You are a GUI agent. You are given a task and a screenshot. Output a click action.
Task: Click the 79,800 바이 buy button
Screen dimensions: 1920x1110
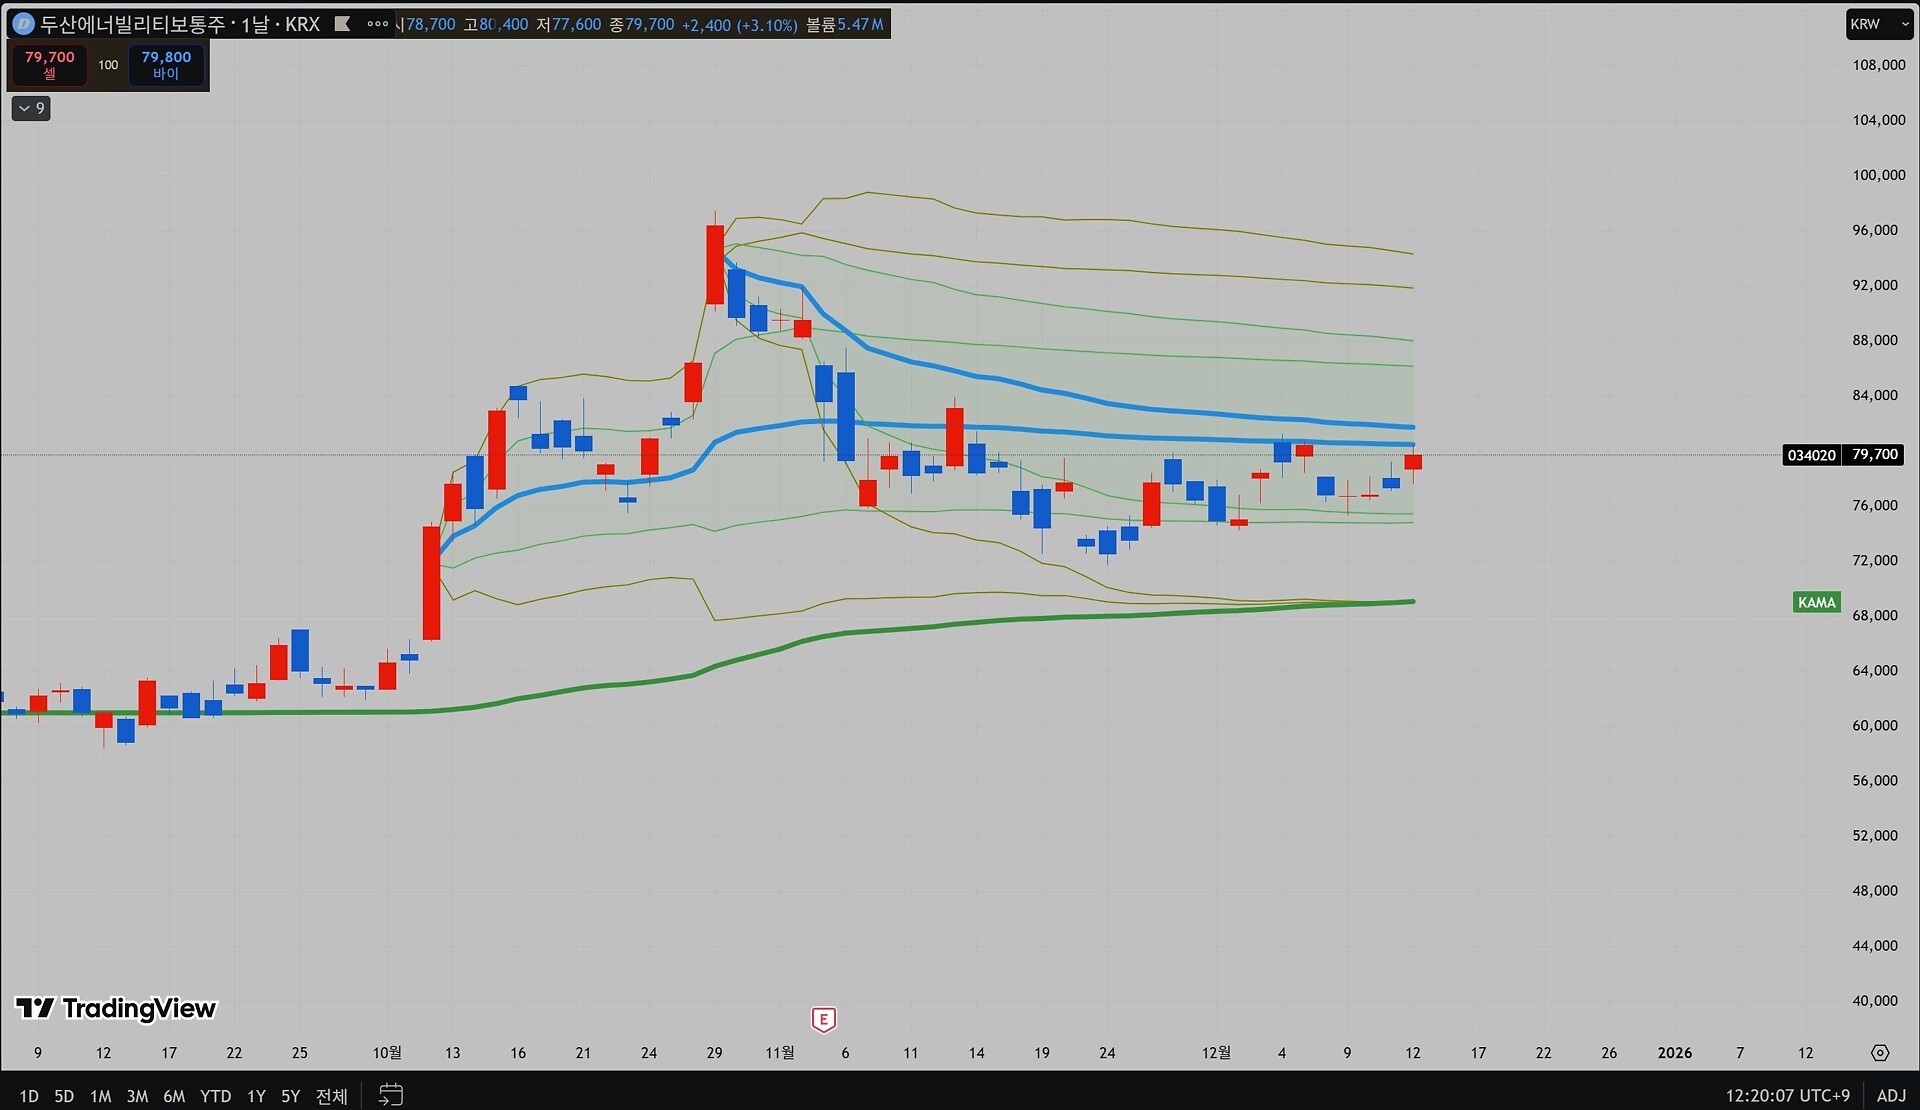pyautogui.click(x=166, y=64)
